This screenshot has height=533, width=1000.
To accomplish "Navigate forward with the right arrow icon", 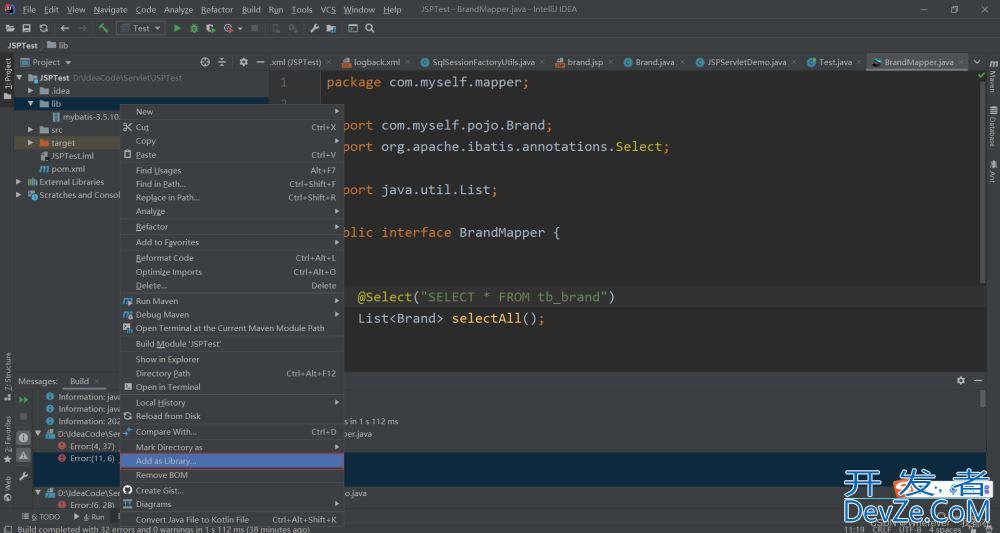I will pyautogui.click(x=82, y=28).
